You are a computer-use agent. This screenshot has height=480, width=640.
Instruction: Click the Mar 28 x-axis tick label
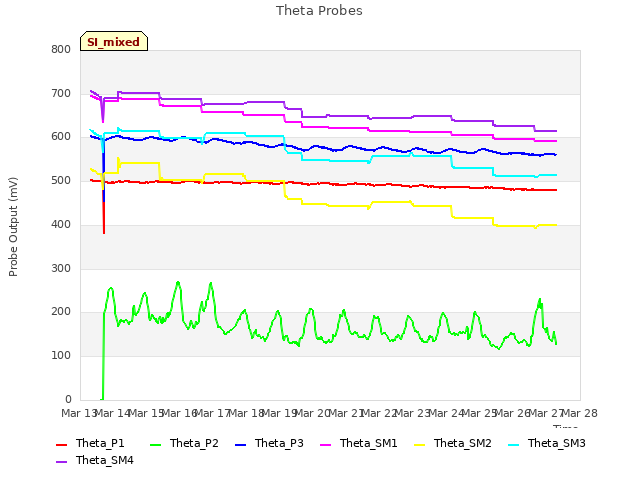(x=580, y=413)
